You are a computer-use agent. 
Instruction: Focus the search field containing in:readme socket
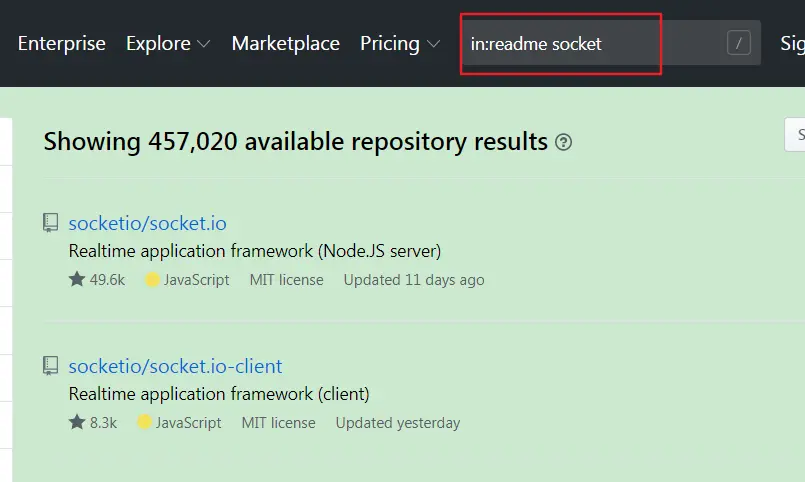(x=590, y=44)
